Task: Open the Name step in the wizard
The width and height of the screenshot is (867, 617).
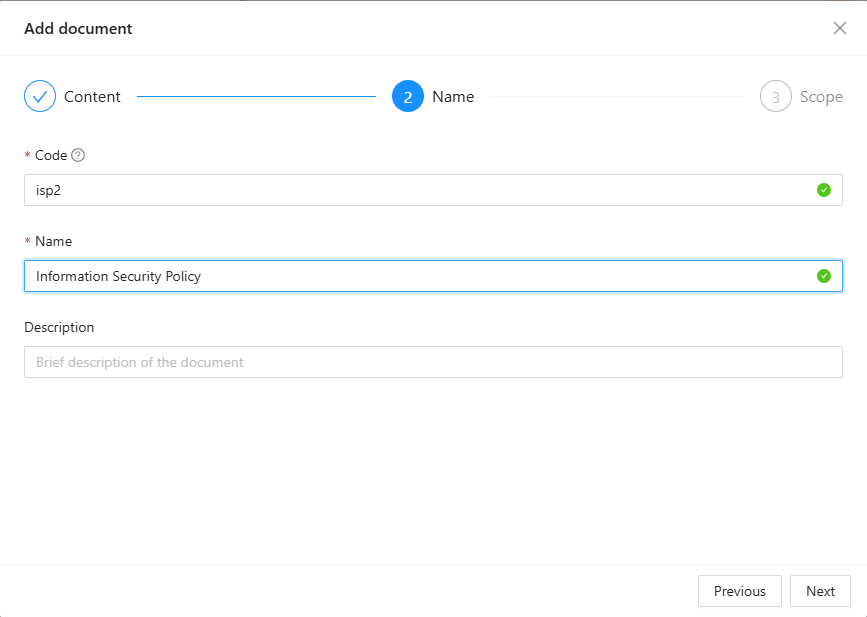Action: coord(453,96)
